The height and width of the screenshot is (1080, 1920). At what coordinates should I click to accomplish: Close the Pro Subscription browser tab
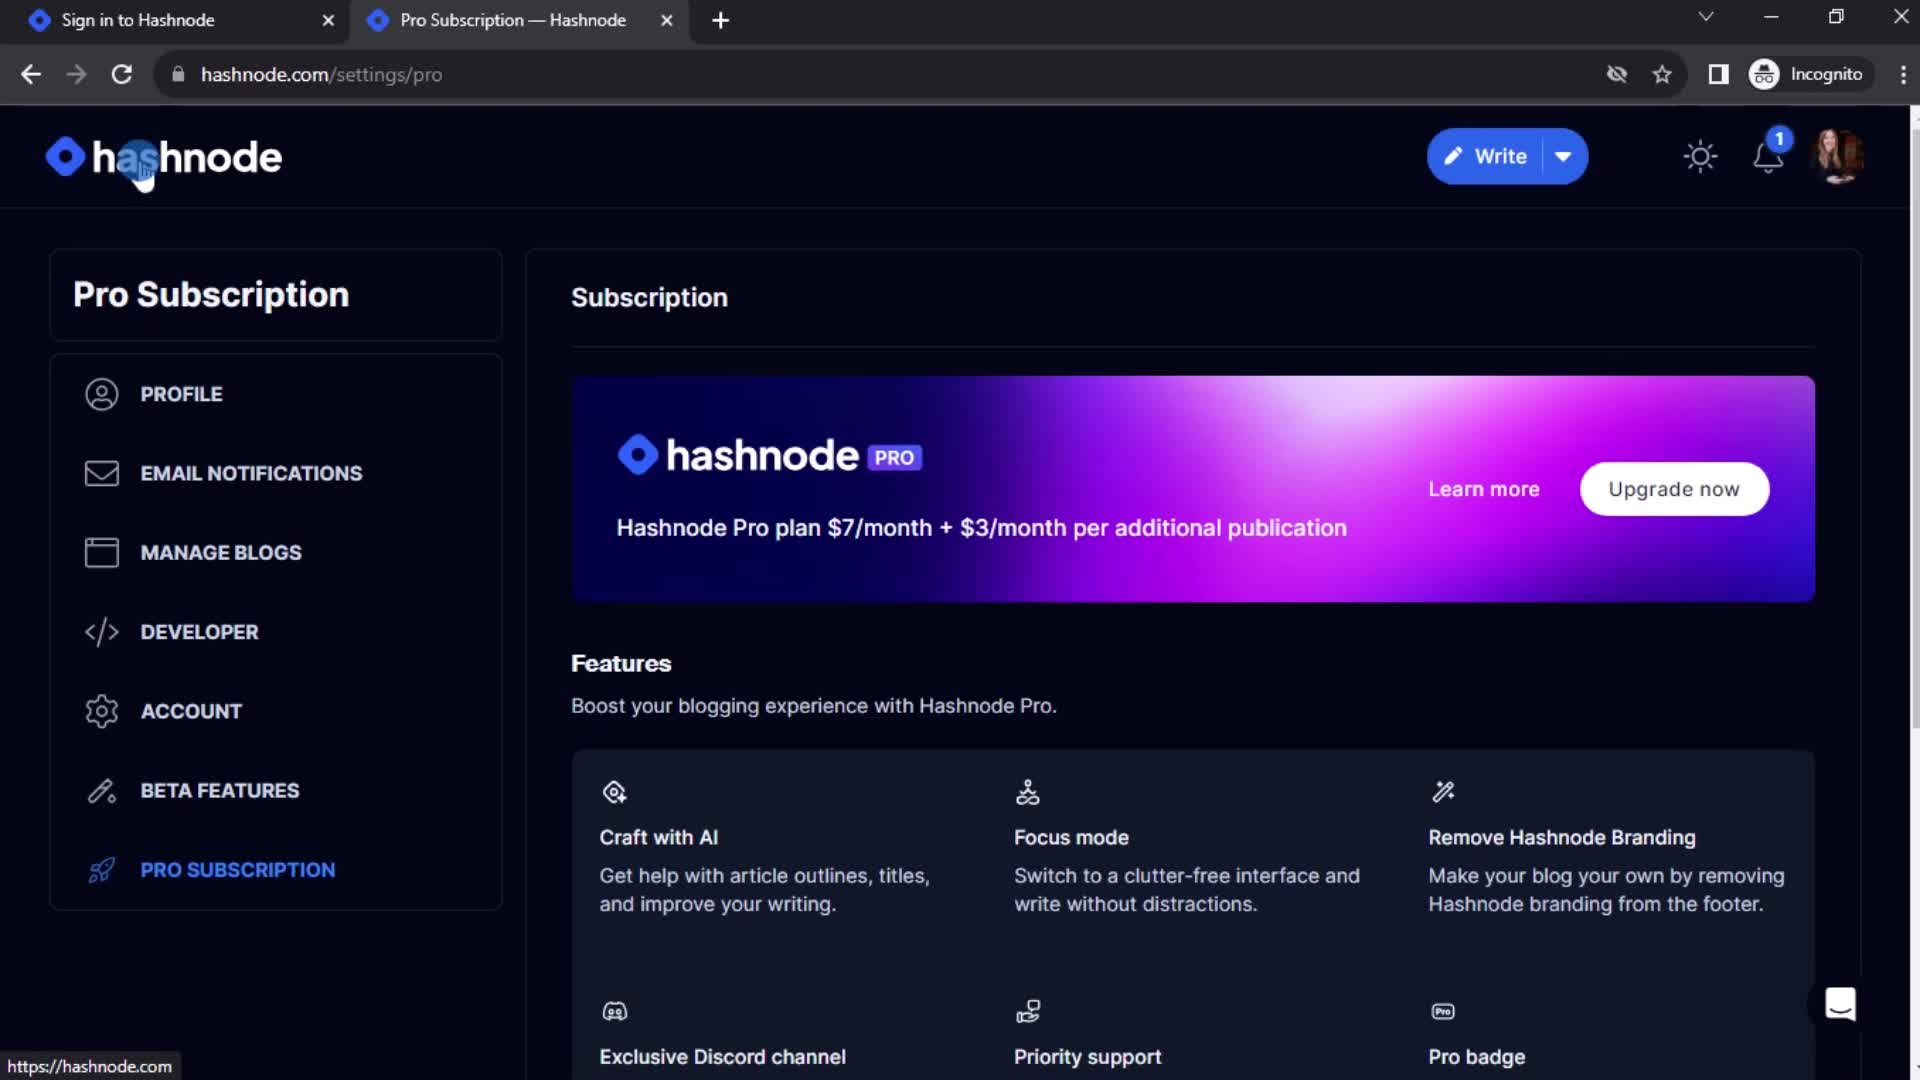pos(667,20)
